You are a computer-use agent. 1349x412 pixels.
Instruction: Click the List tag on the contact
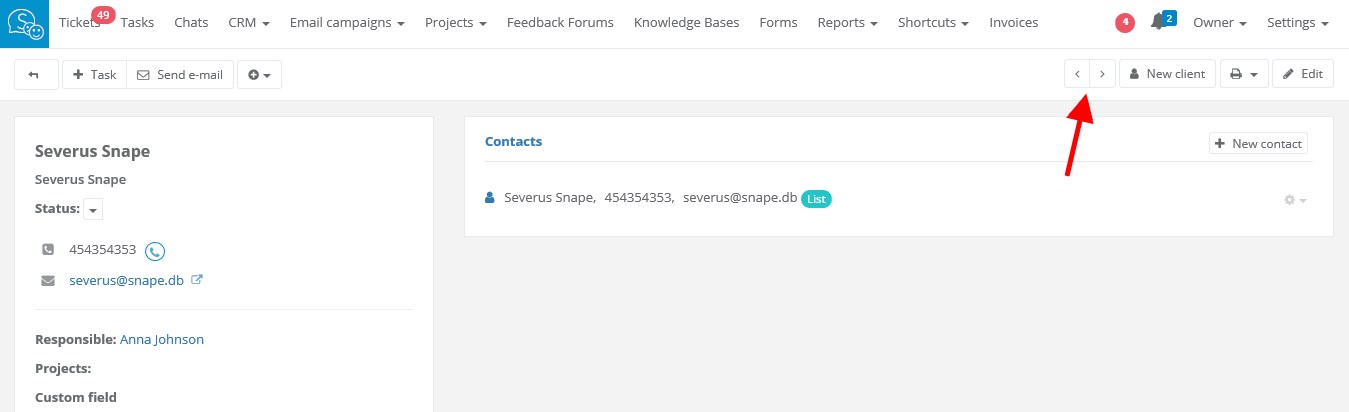coord(816,199)
